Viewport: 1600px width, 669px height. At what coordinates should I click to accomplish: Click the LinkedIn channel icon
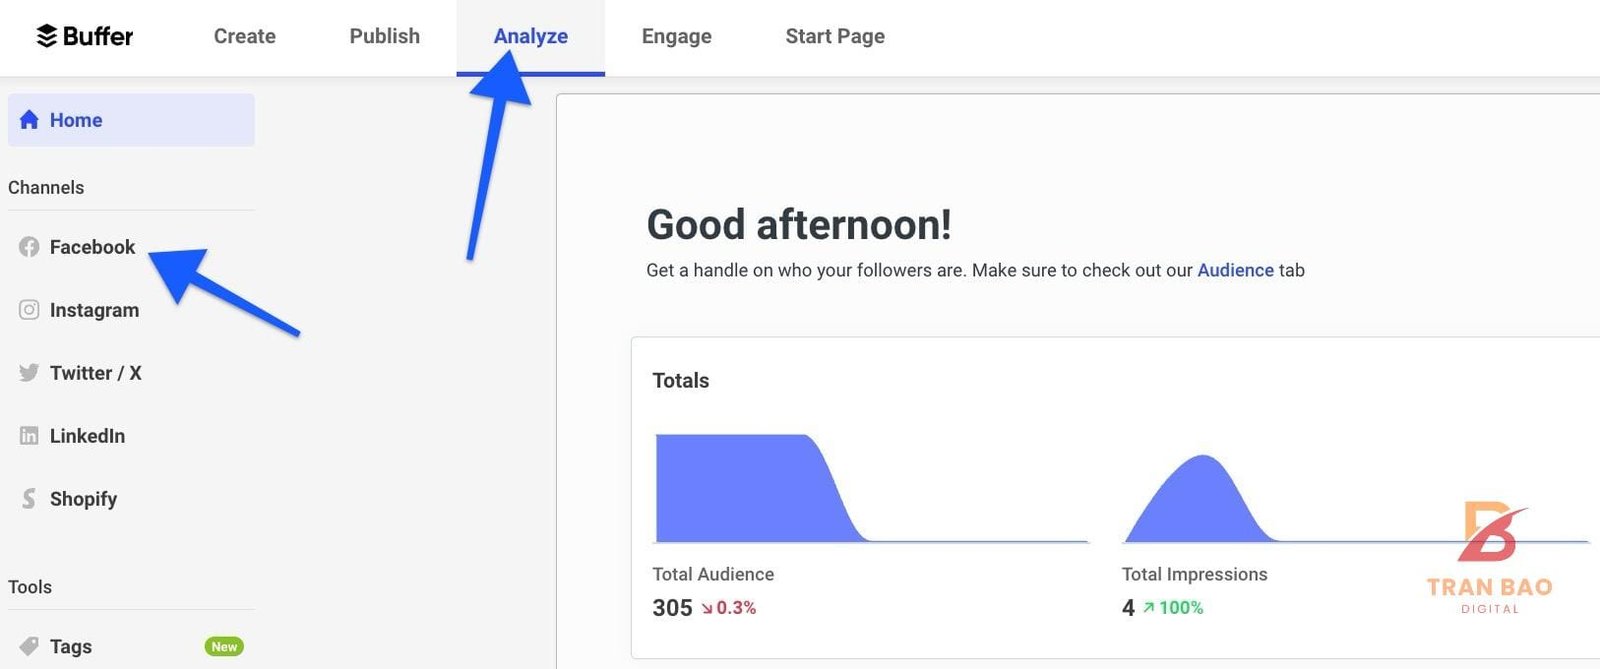29,436
